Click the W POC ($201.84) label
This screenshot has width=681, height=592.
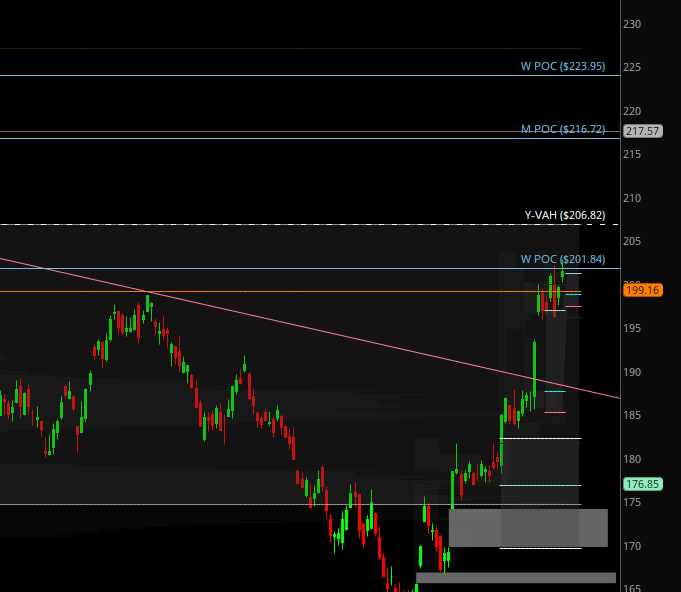562,259
